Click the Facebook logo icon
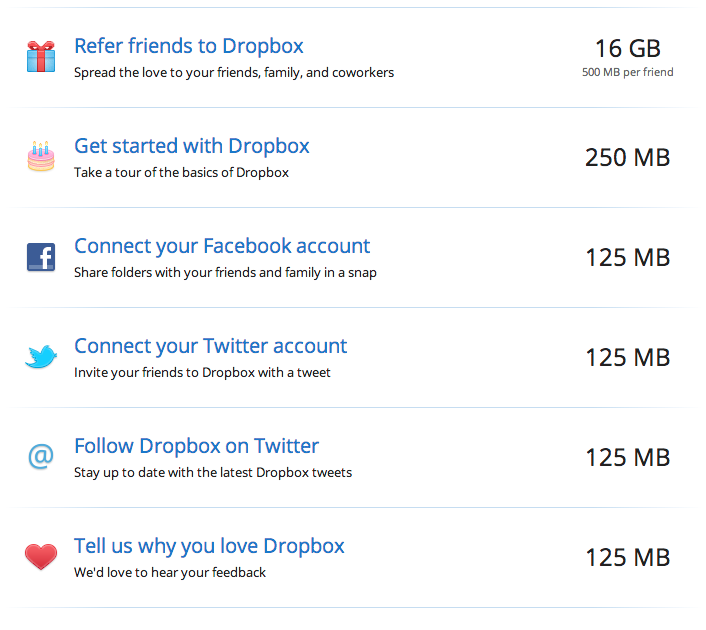This screenshot has width=706, height=630. point(41,257)
